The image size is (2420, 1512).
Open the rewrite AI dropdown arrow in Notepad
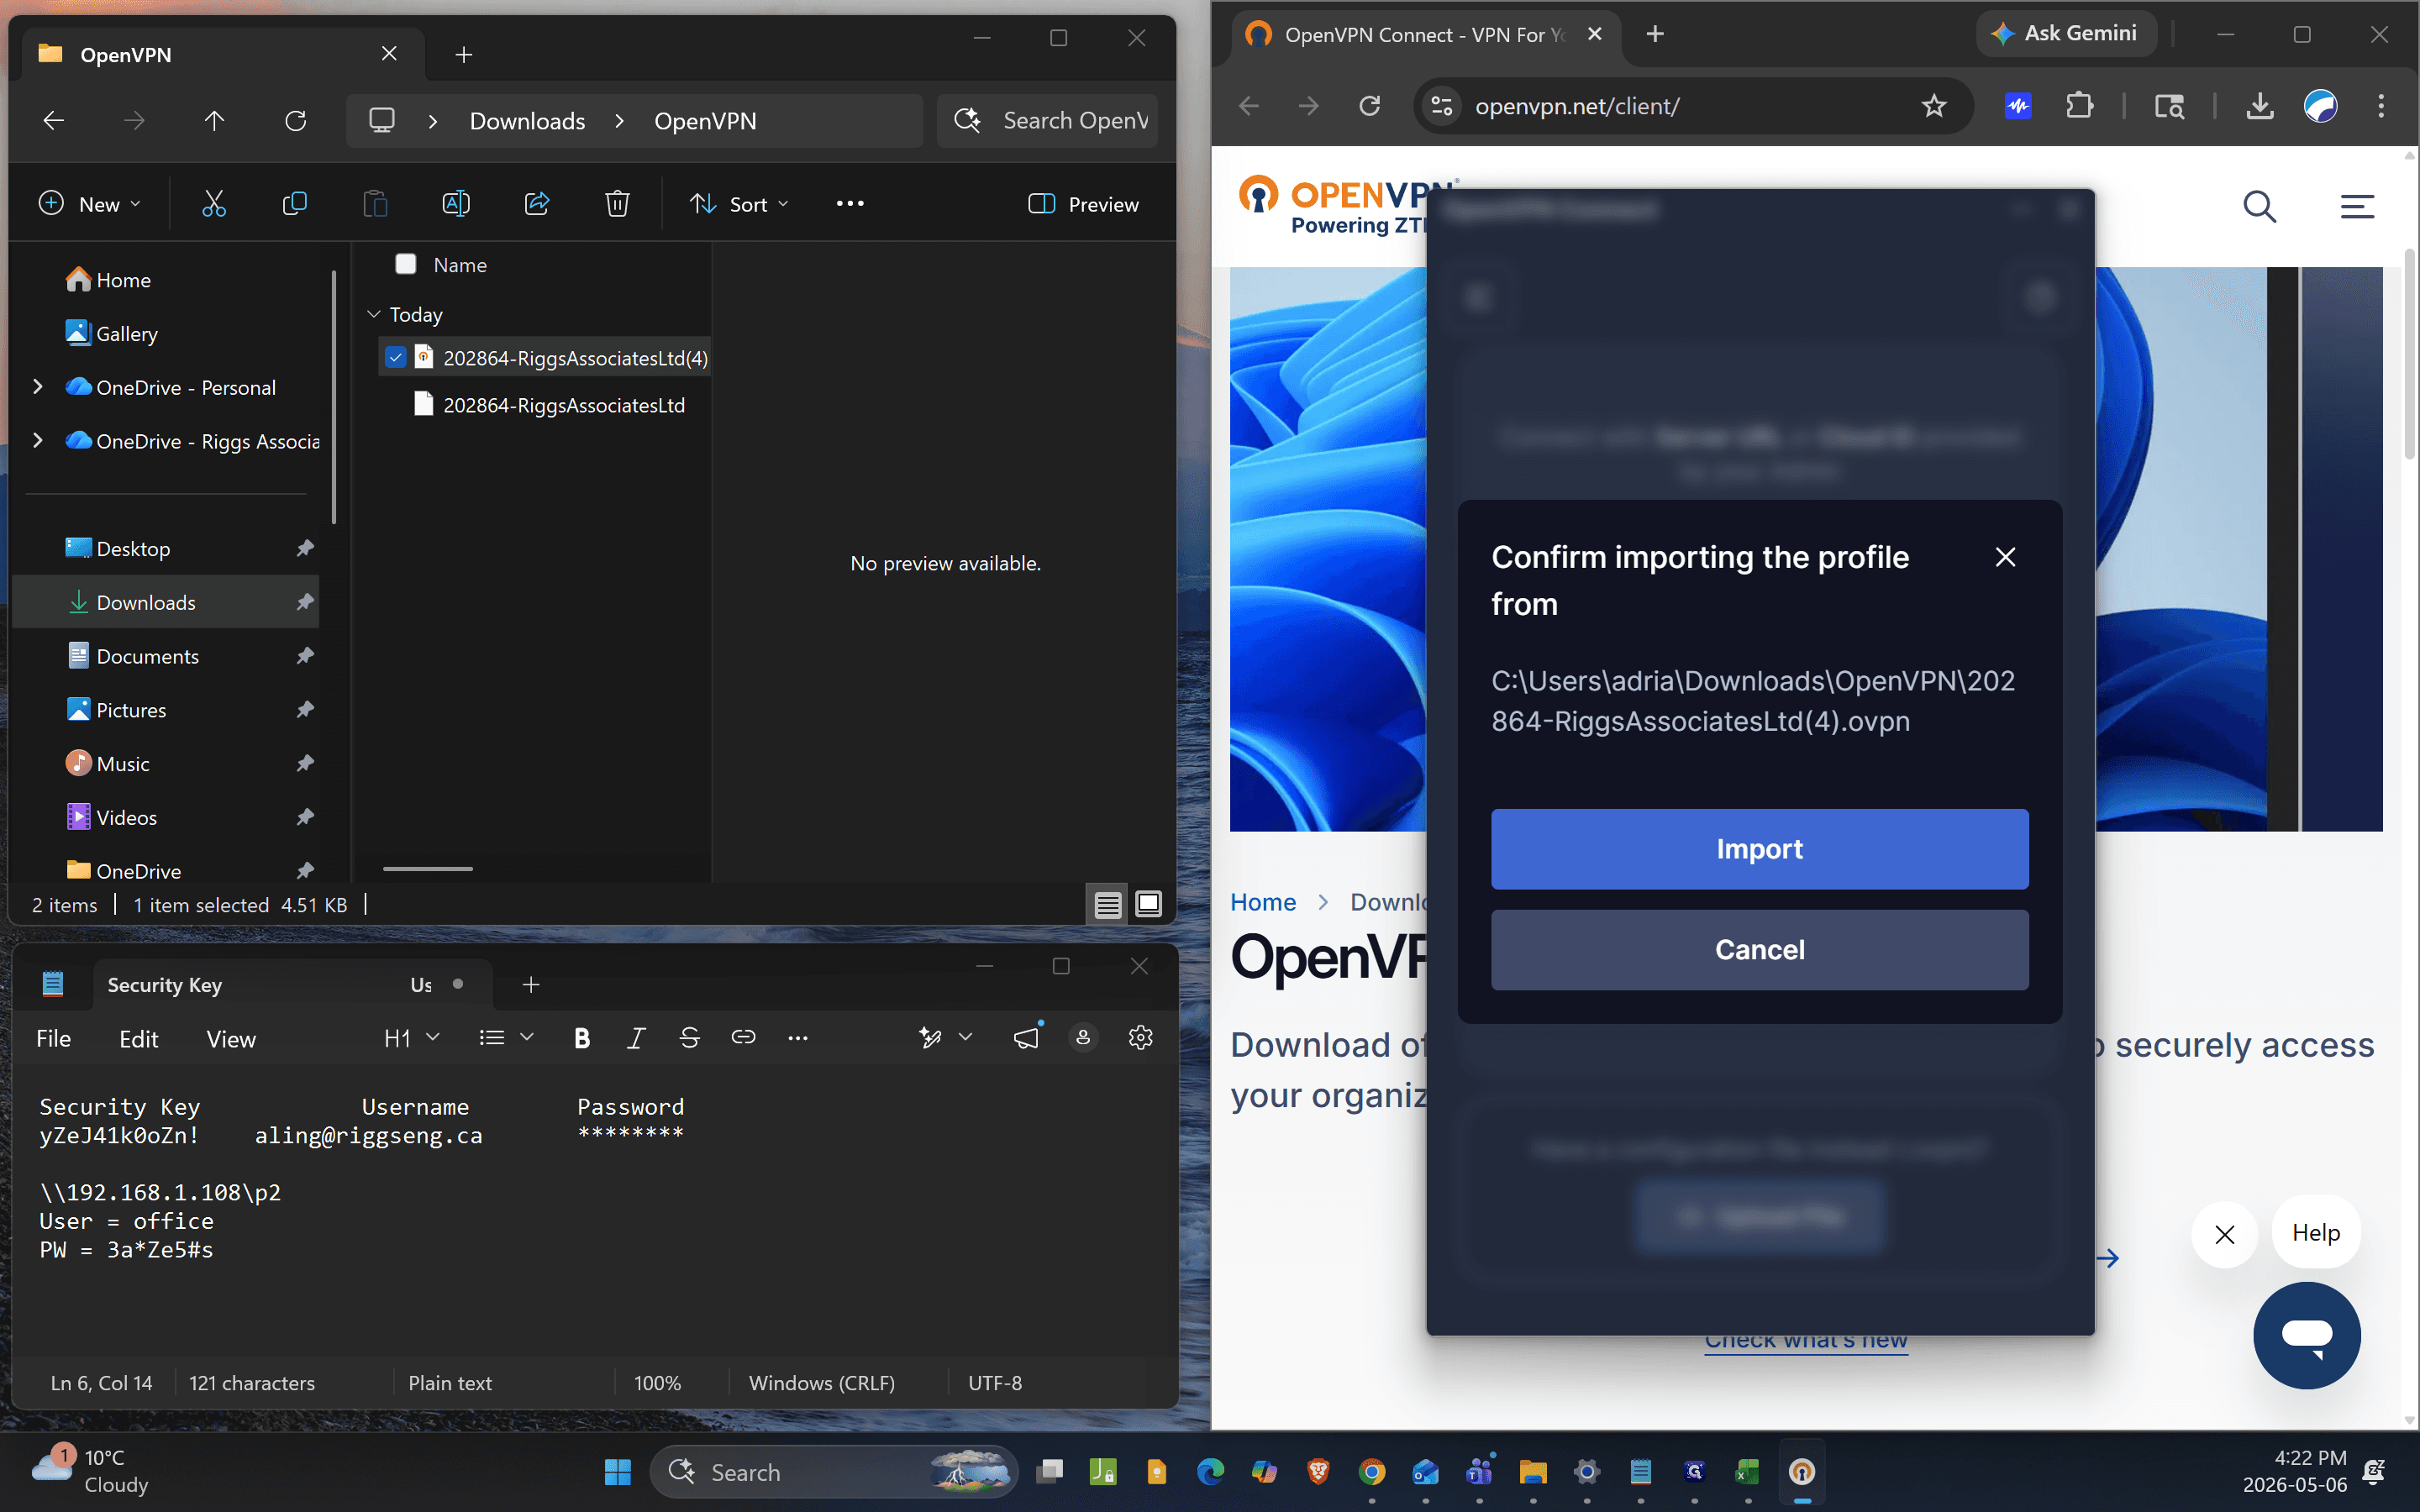pyautogui.click(x=965, y=1038)
